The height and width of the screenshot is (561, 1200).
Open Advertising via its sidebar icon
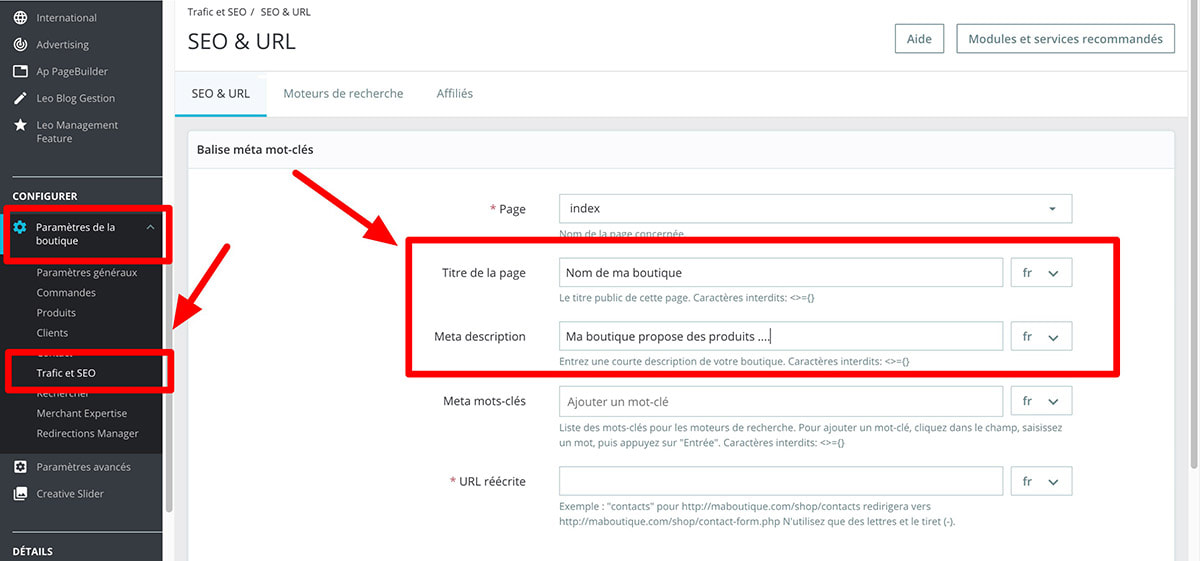20,45
